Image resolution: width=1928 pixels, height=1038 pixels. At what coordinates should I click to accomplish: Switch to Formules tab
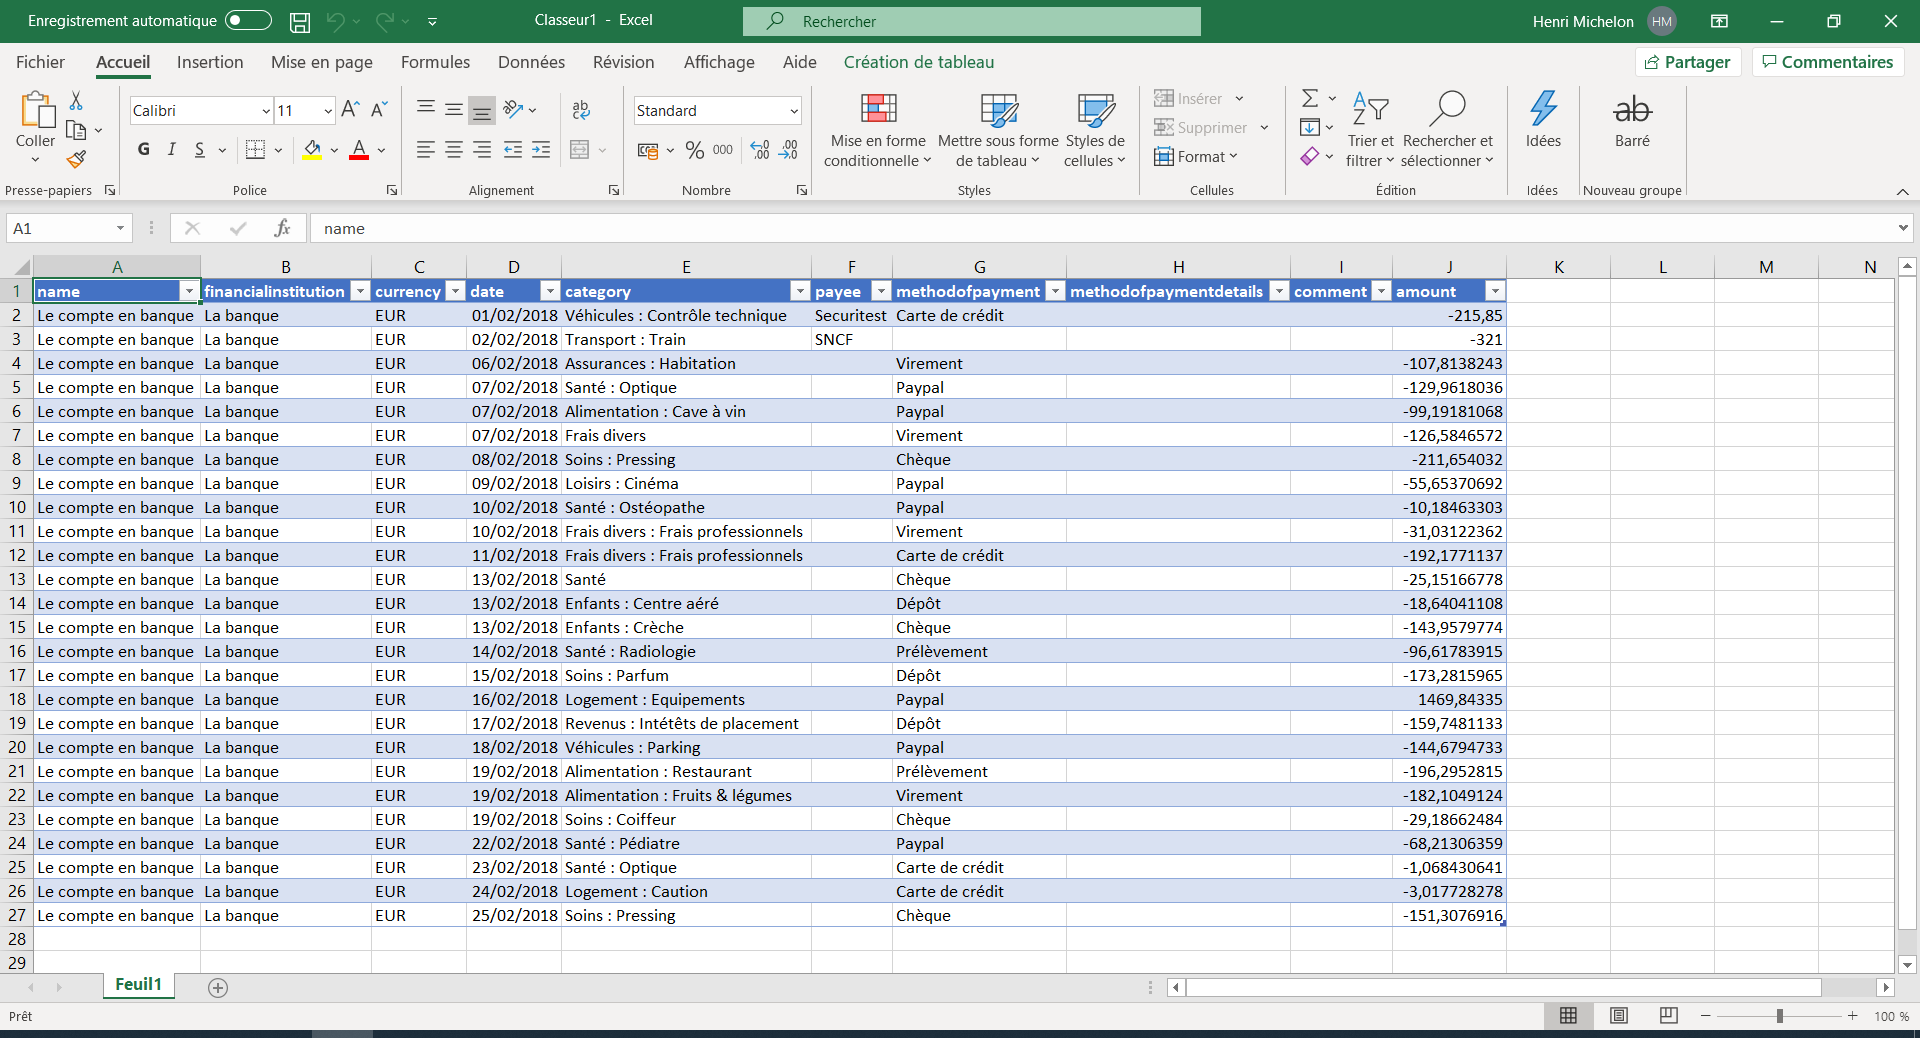coord(435,62)
